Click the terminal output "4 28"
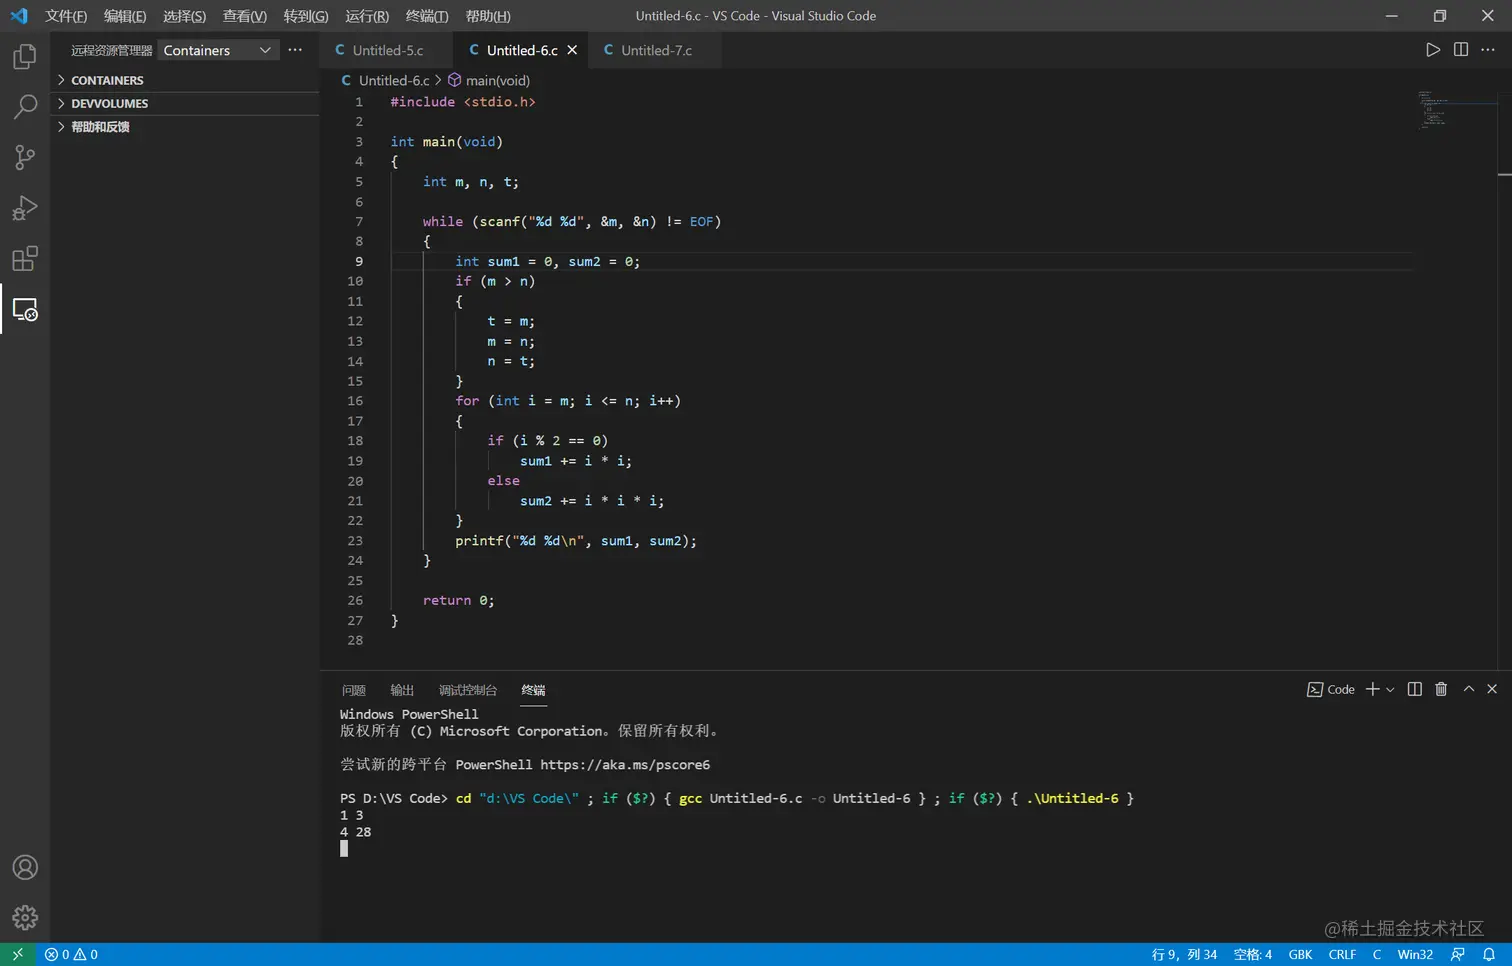The height and width of the screenshot is (966, 1512). pos(355,832)
